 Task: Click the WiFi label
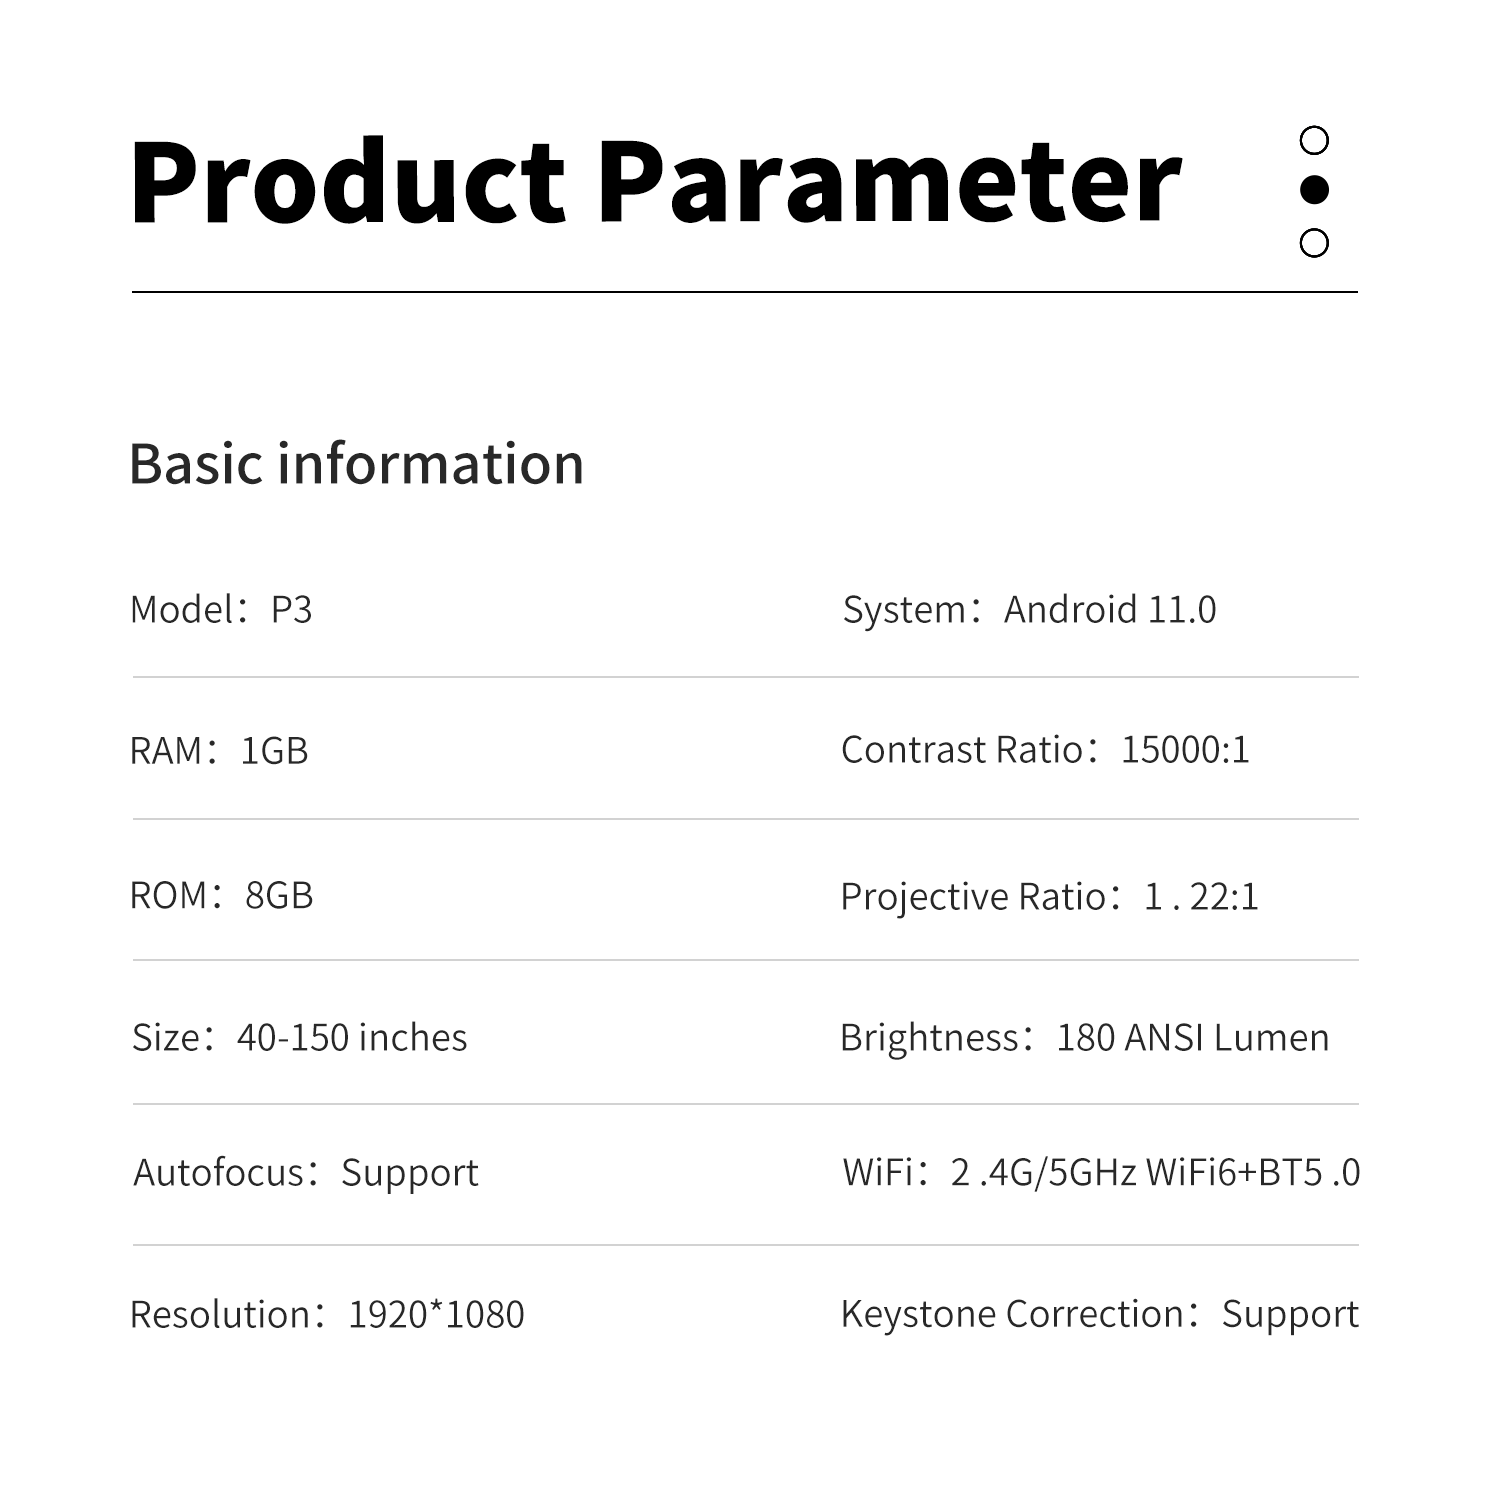tap(877, 1172)
